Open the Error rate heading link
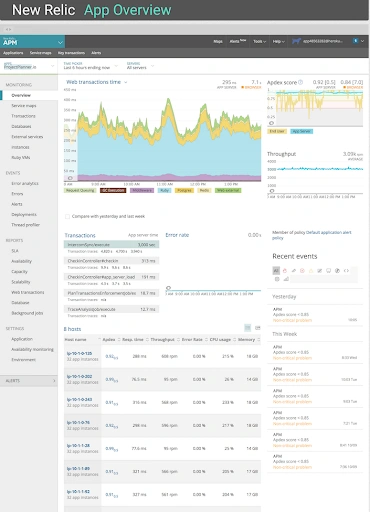This screenshot has height=512, width=370. coord(177,235)
